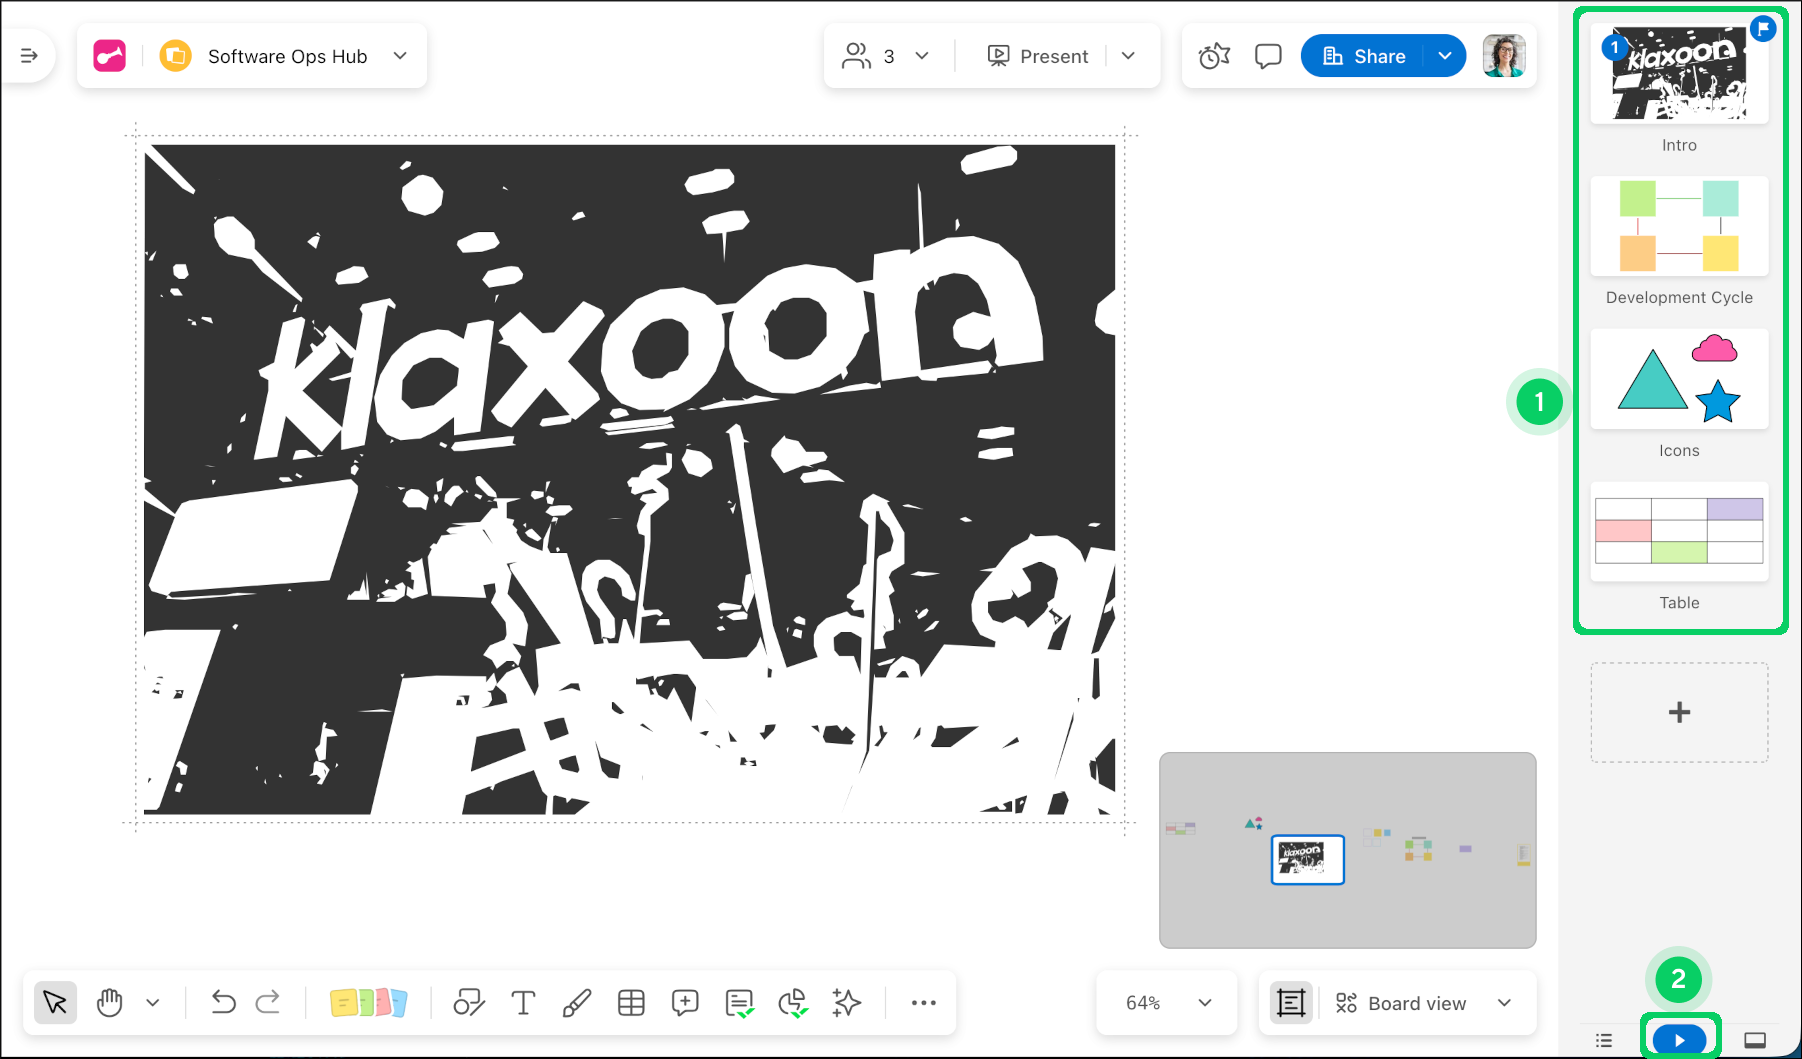Open the comments chat bubble

coord(1268,57)
